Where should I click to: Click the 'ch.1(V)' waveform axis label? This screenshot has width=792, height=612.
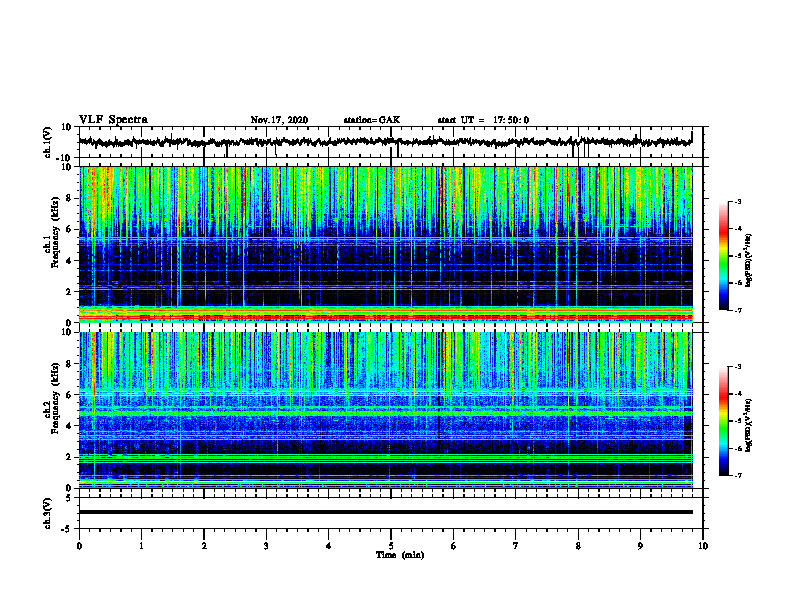pos(48,142)
